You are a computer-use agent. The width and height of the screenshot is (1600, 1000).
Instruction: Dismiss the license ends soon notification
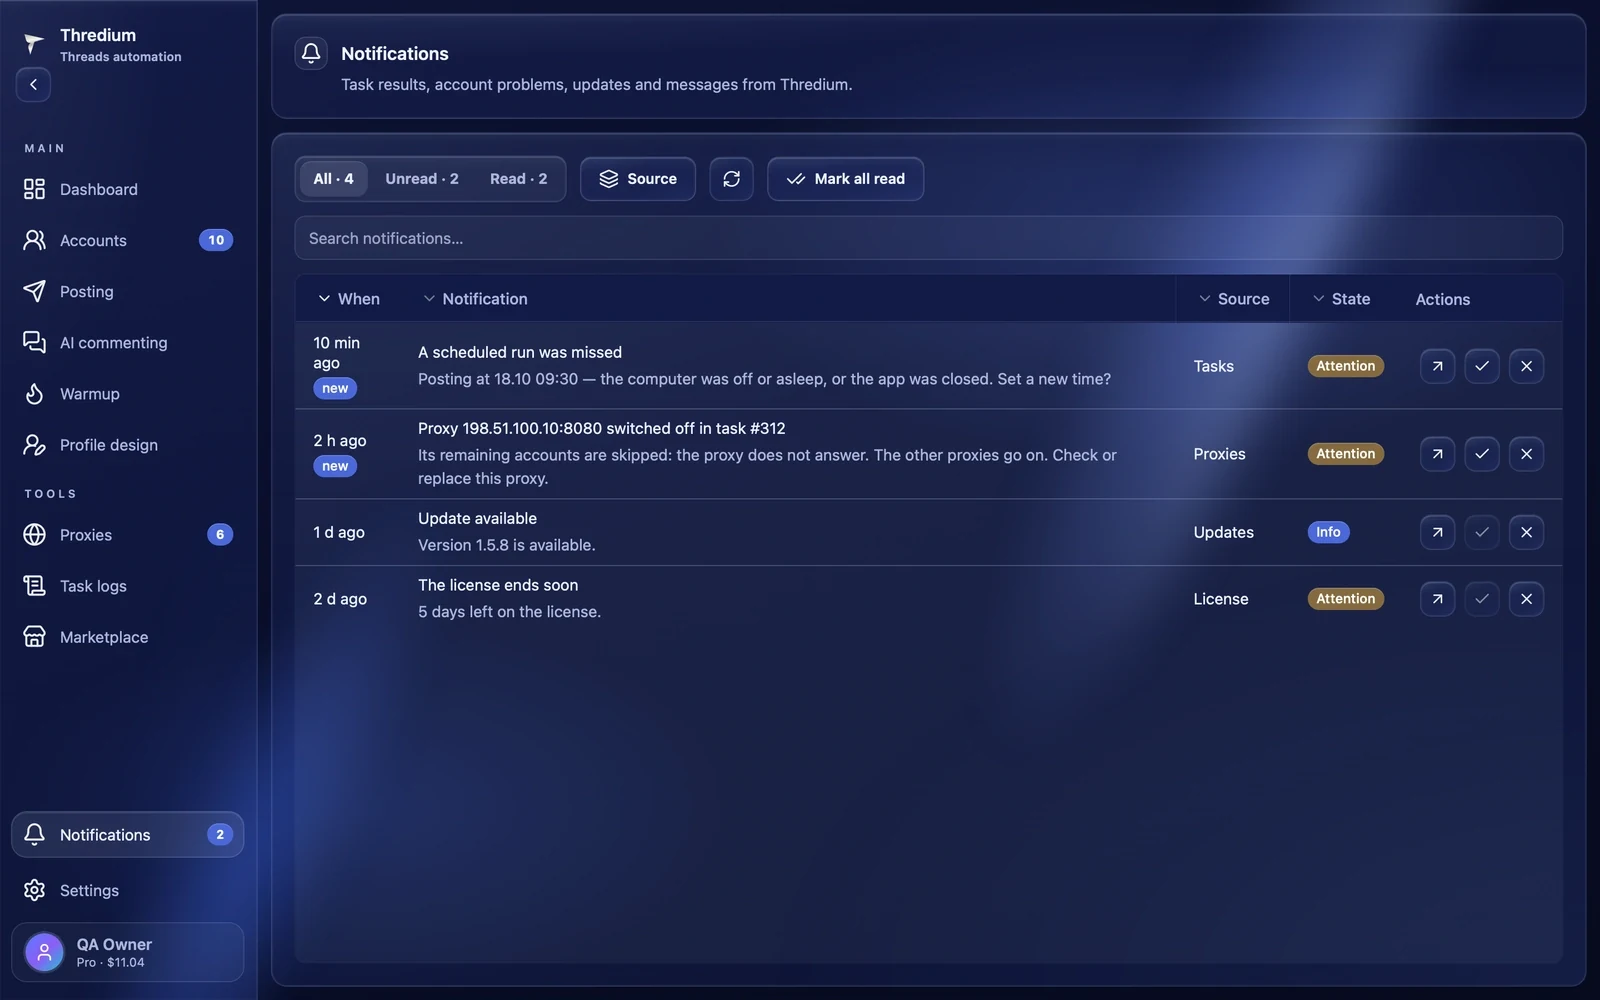[x=1526, y=599]
